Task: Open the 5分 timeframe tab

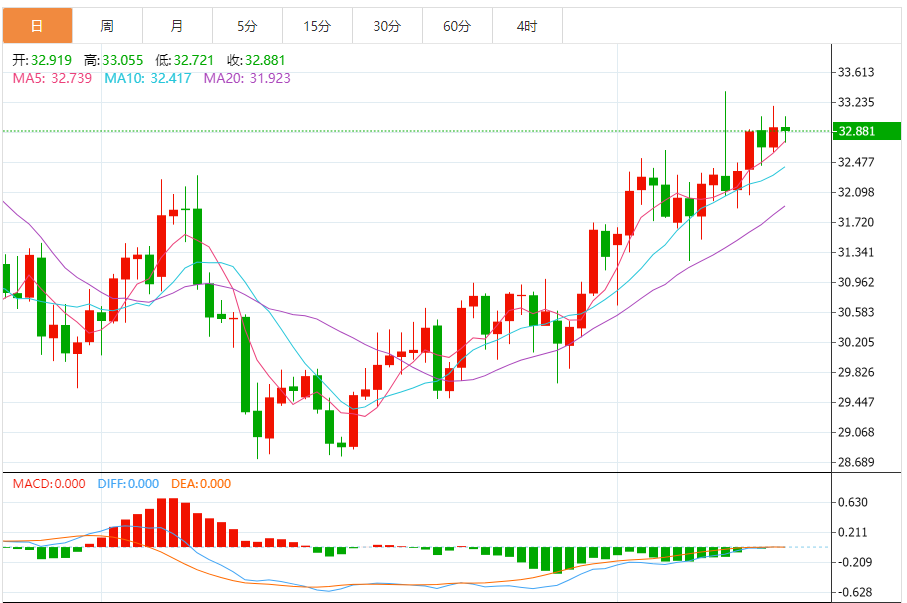Action: (248, 26)
